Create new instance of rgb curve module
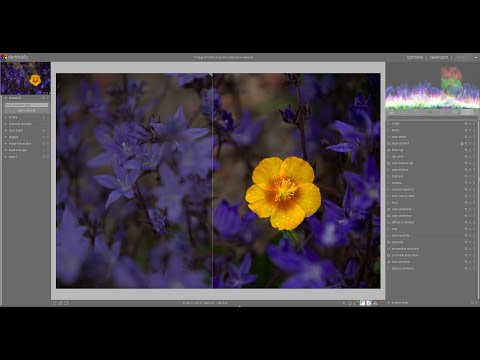This screenshot has height=360, width=480. coord(466,157)
